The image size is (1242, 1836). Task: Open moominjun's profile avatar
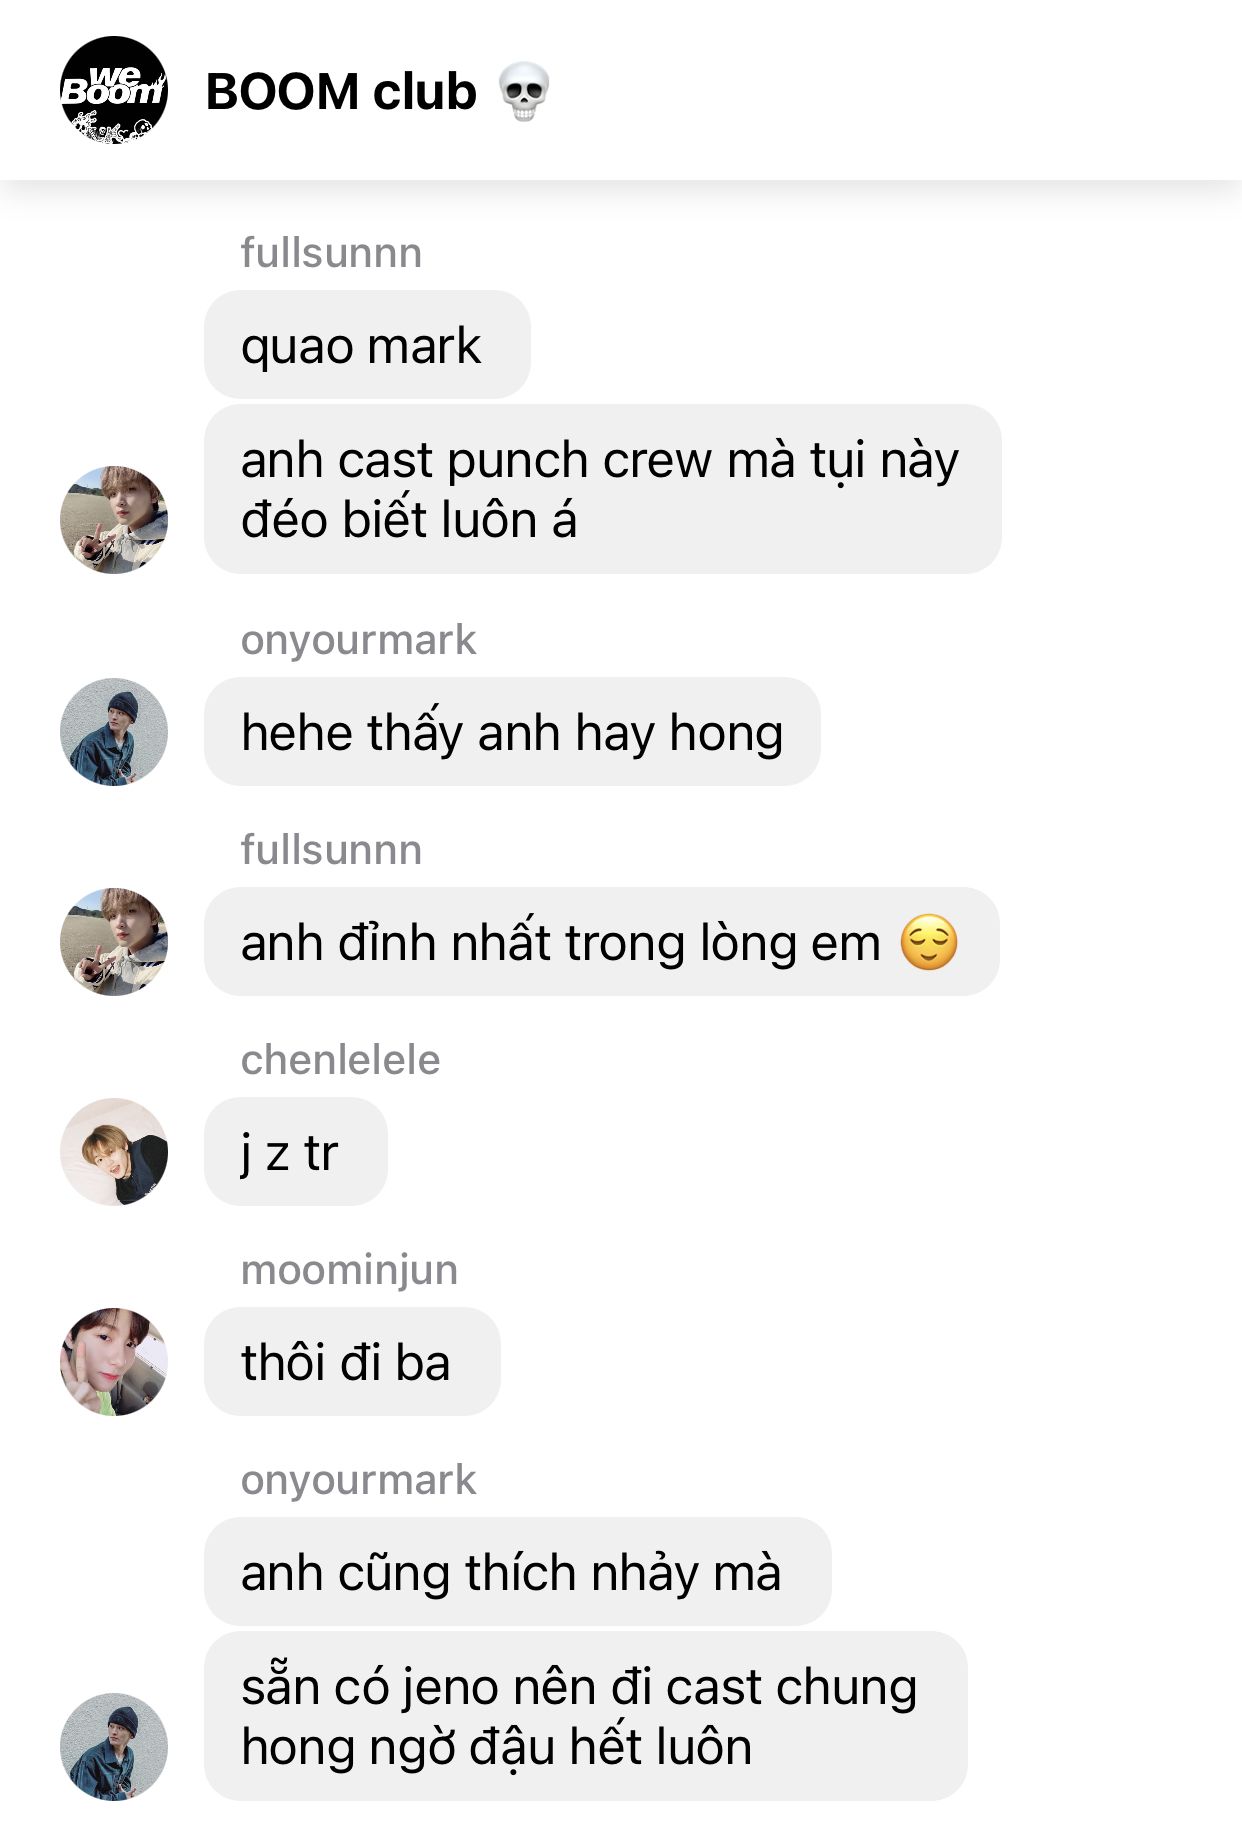click(114, 1362)
